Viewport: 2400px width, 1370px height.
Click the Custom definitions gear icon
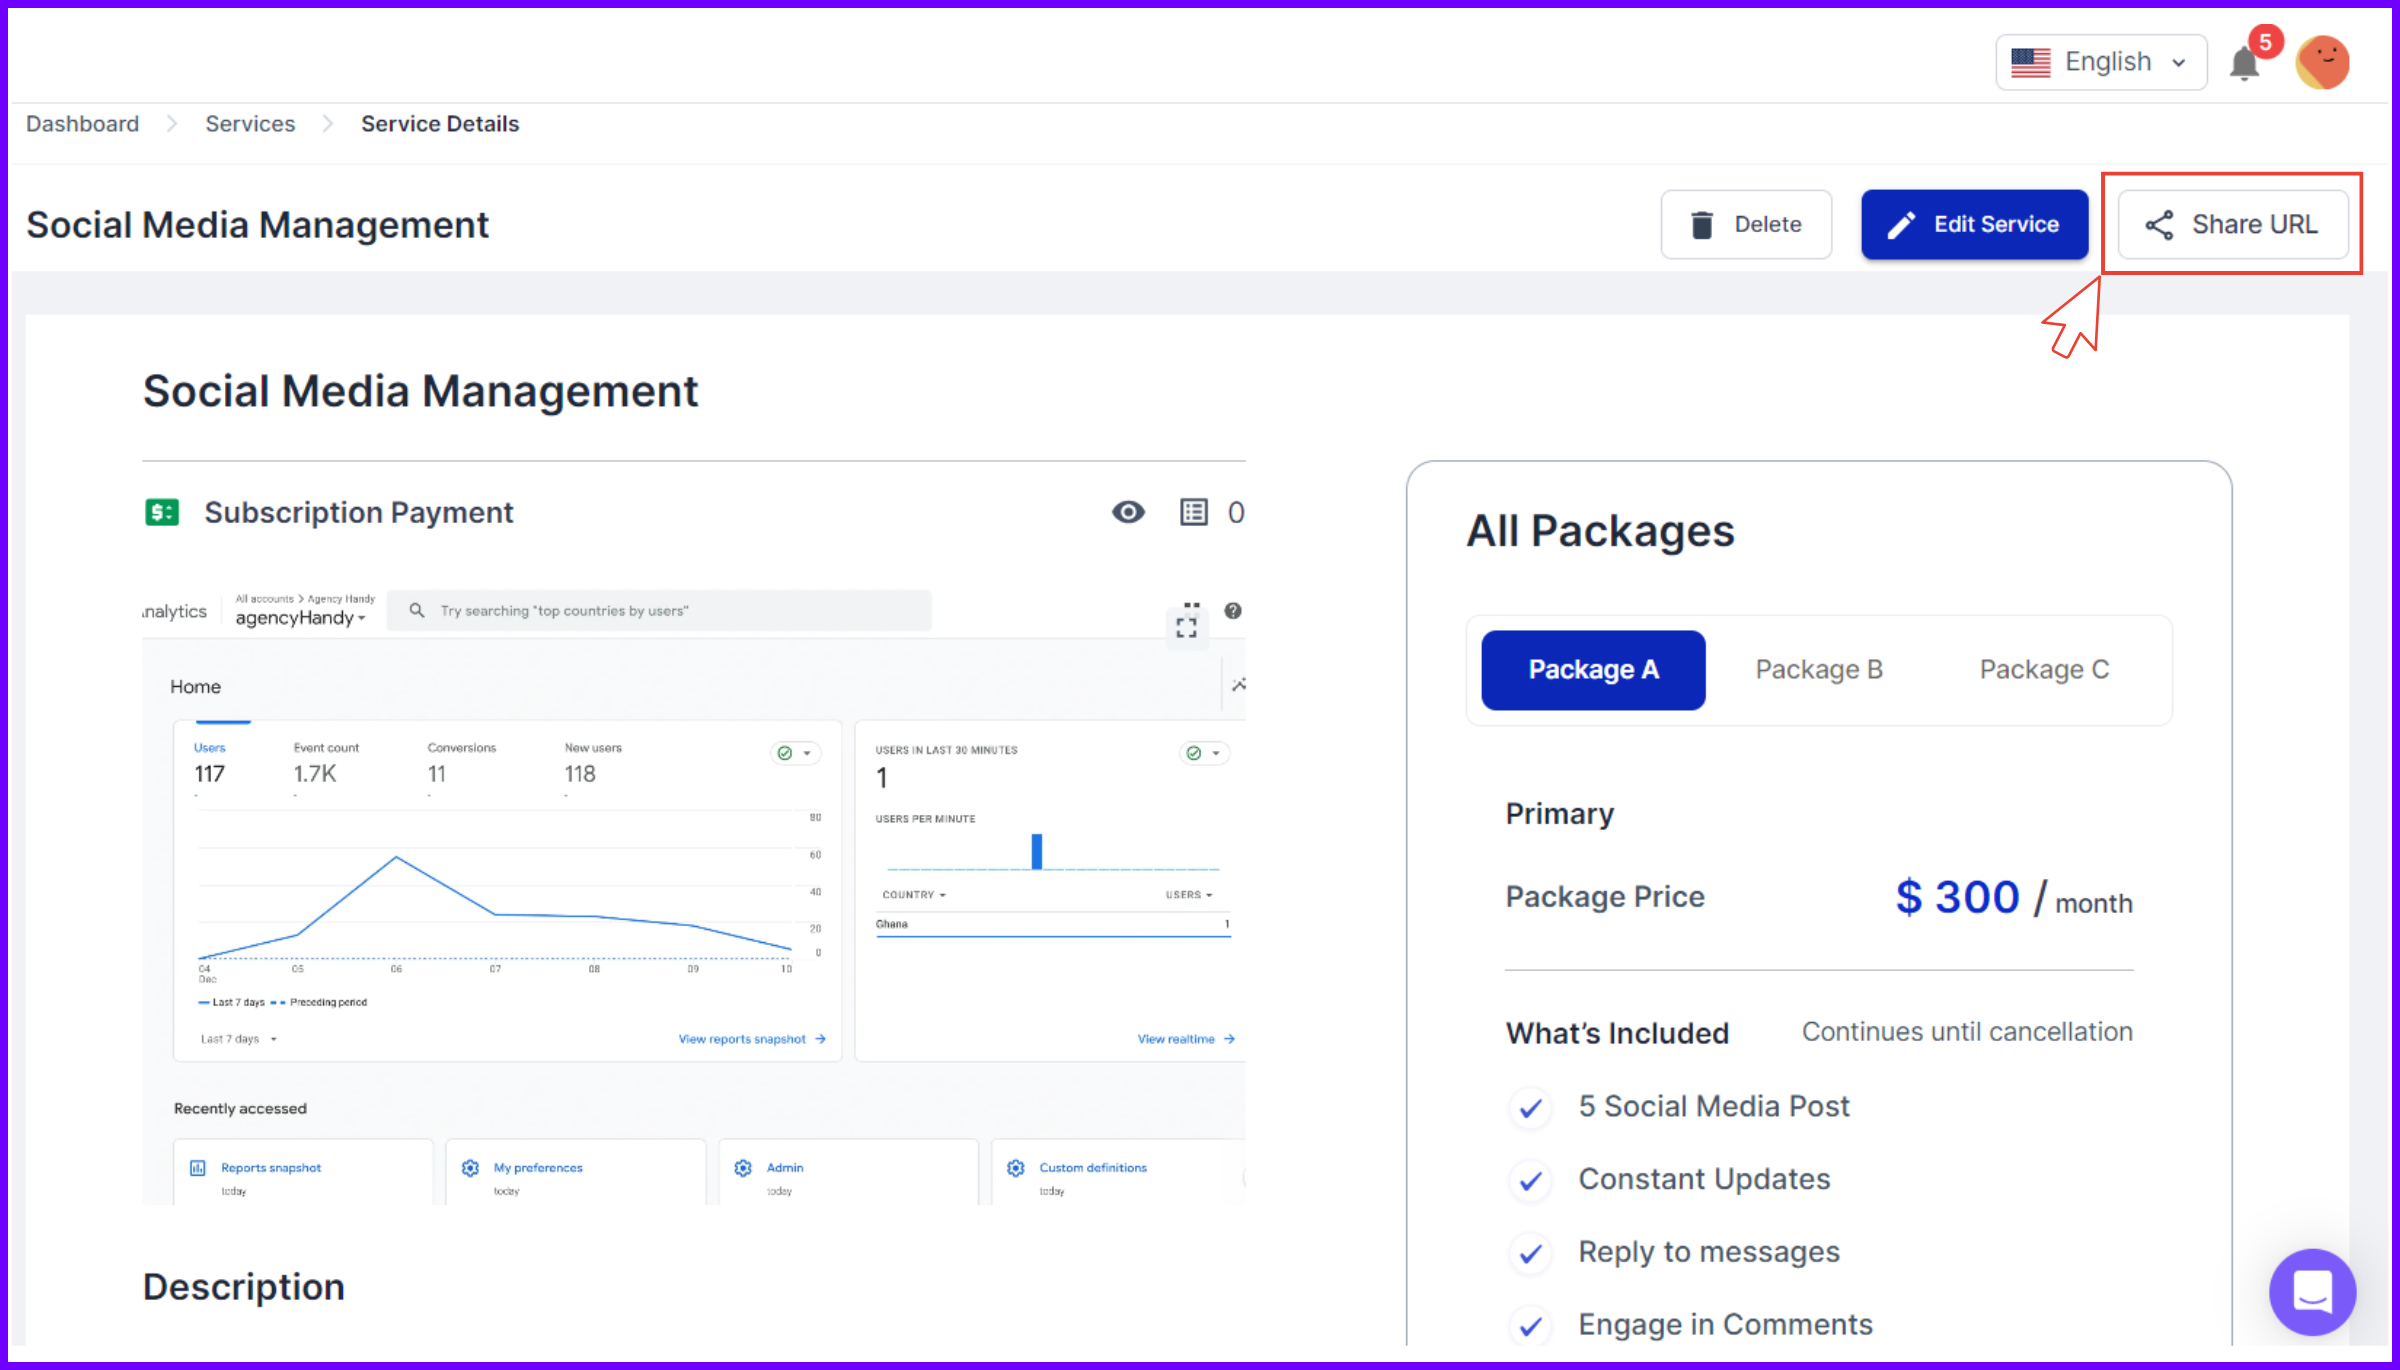1016,1167
